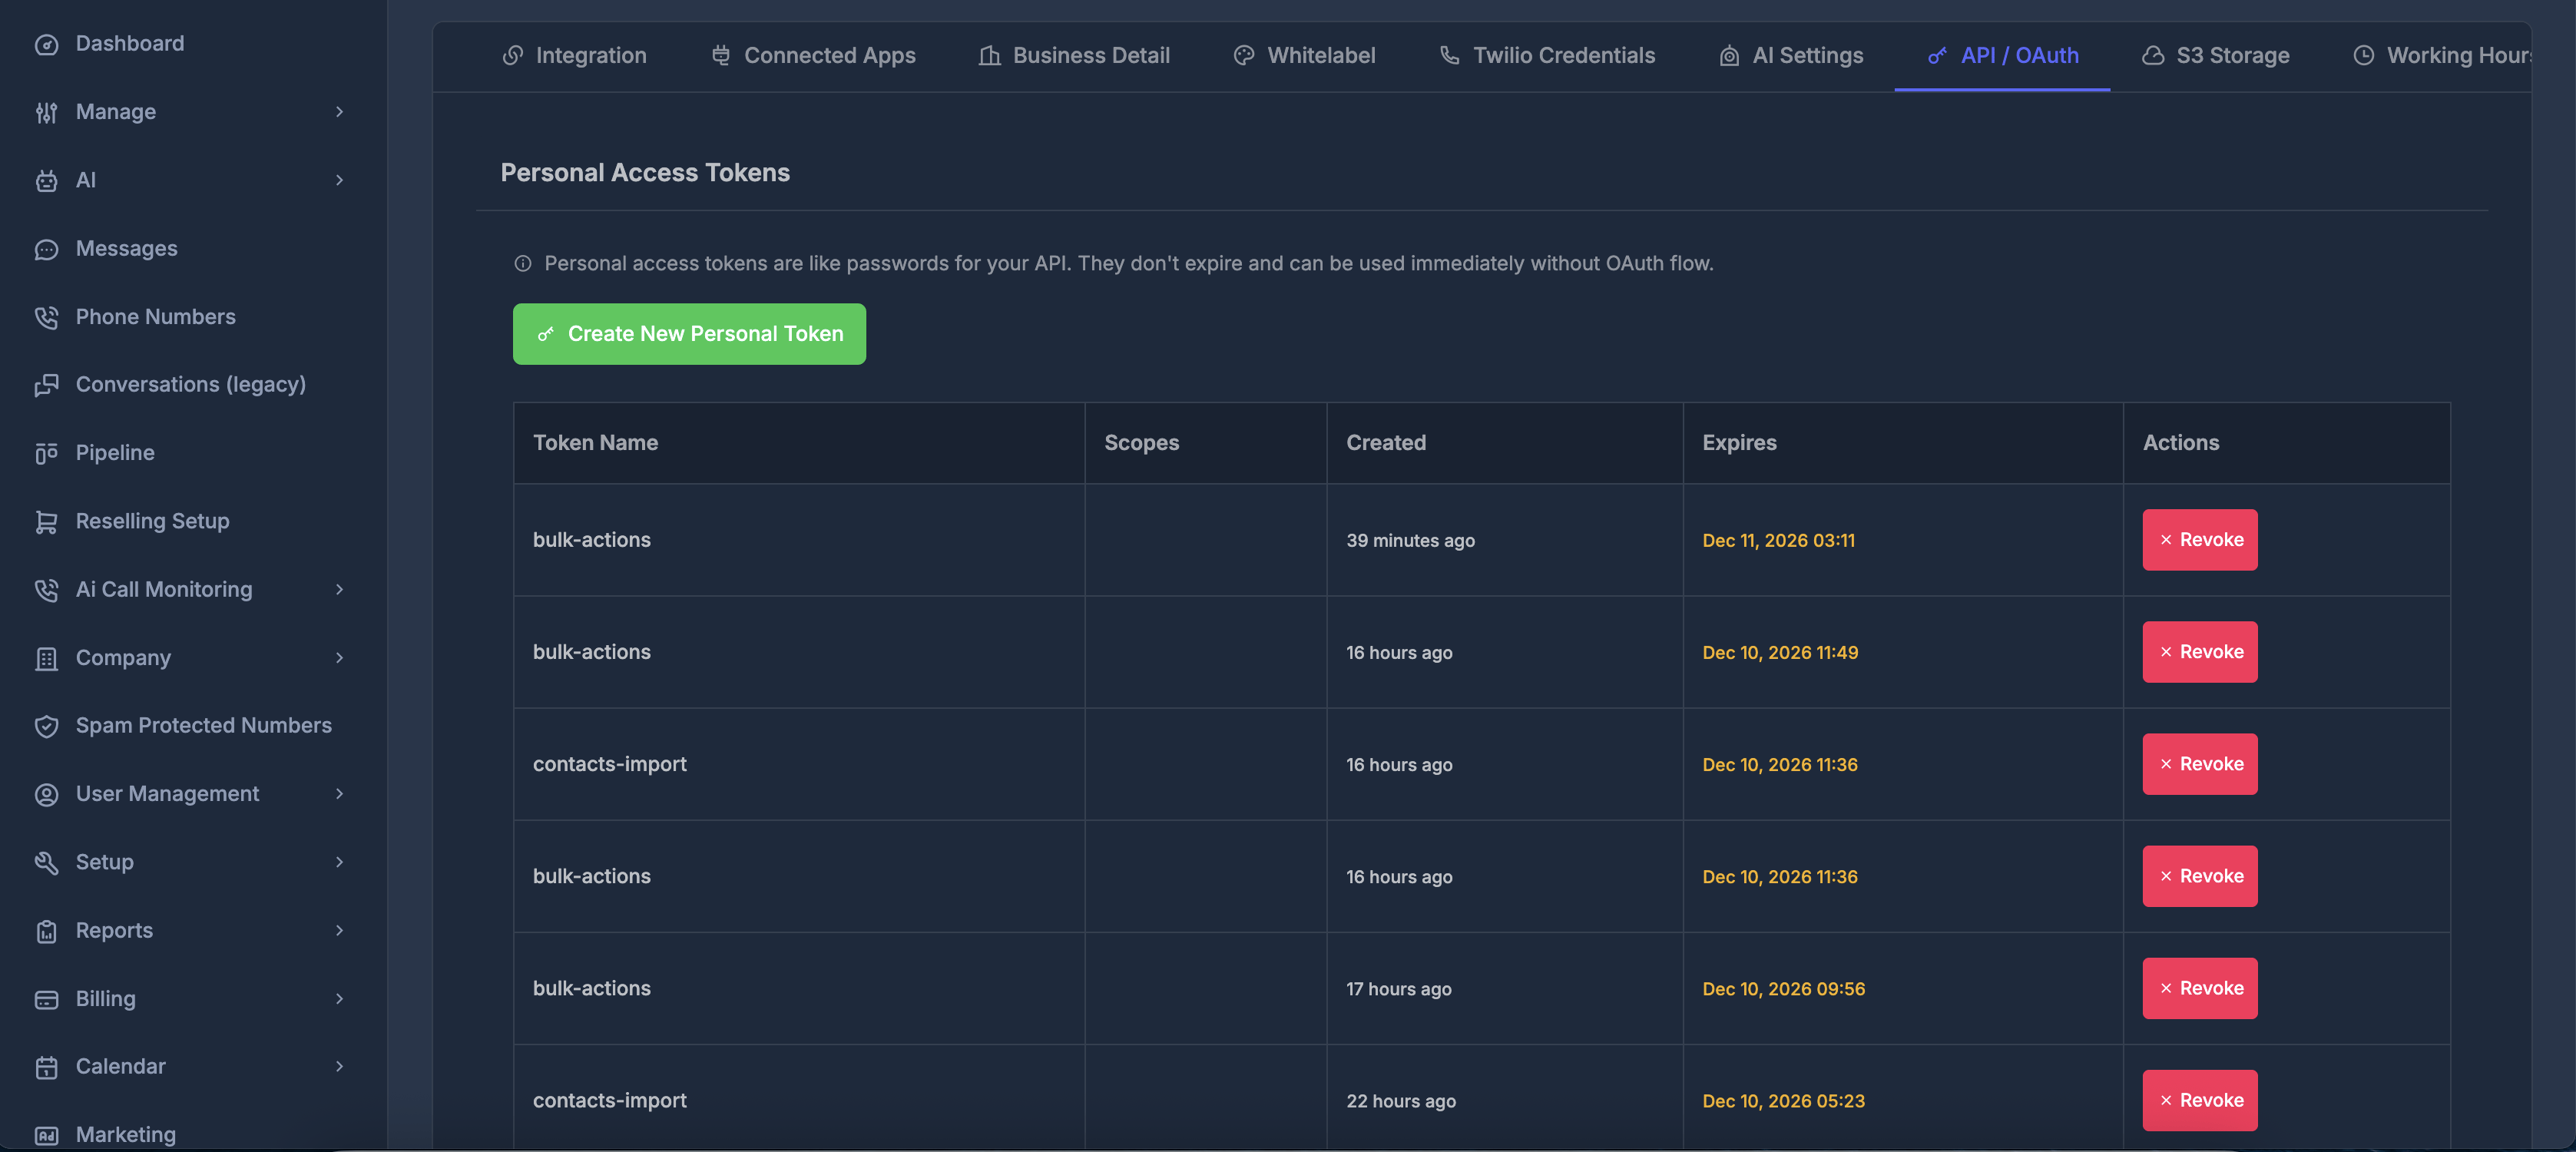The width and height of the screenshot is (2576, 1152).
Task: Click the Personal Access Tokens heading
Action: 645,173
